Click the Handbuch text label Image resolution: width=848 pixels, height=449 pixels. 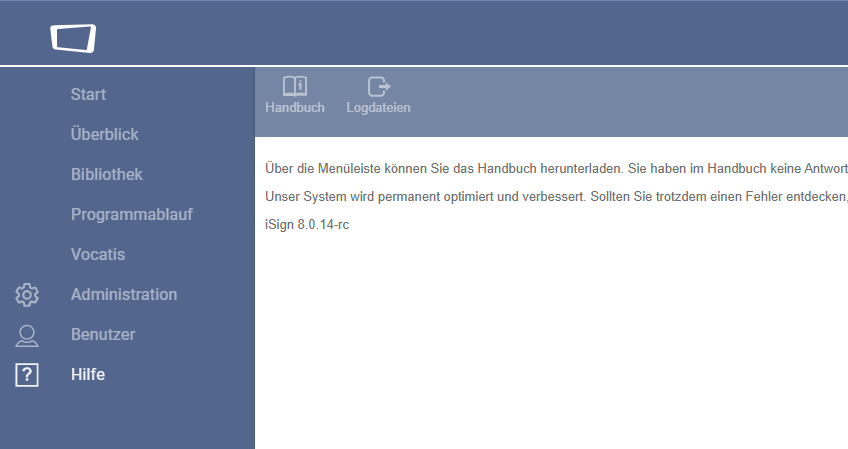[295, 107]
